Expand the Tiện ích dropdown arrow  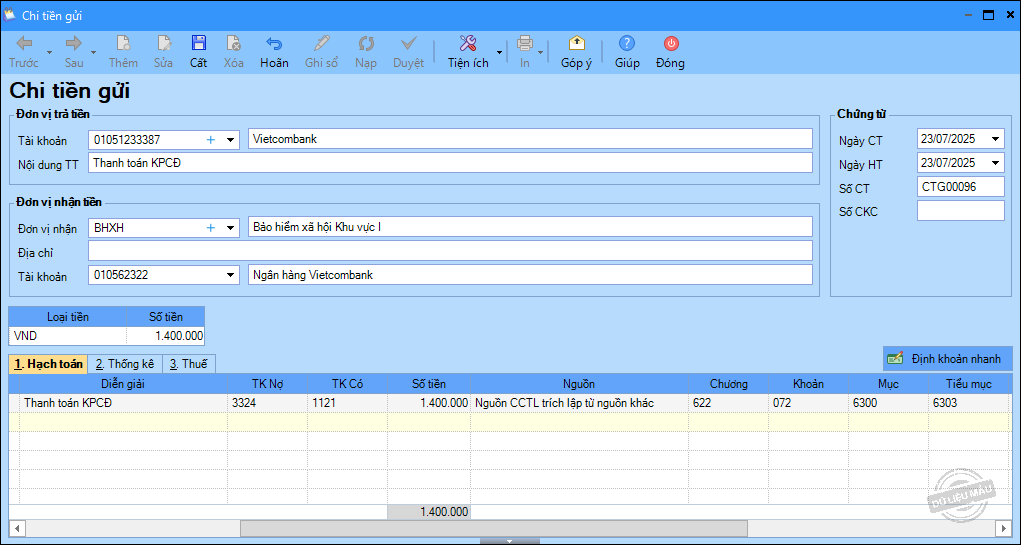tap(499, 52)
